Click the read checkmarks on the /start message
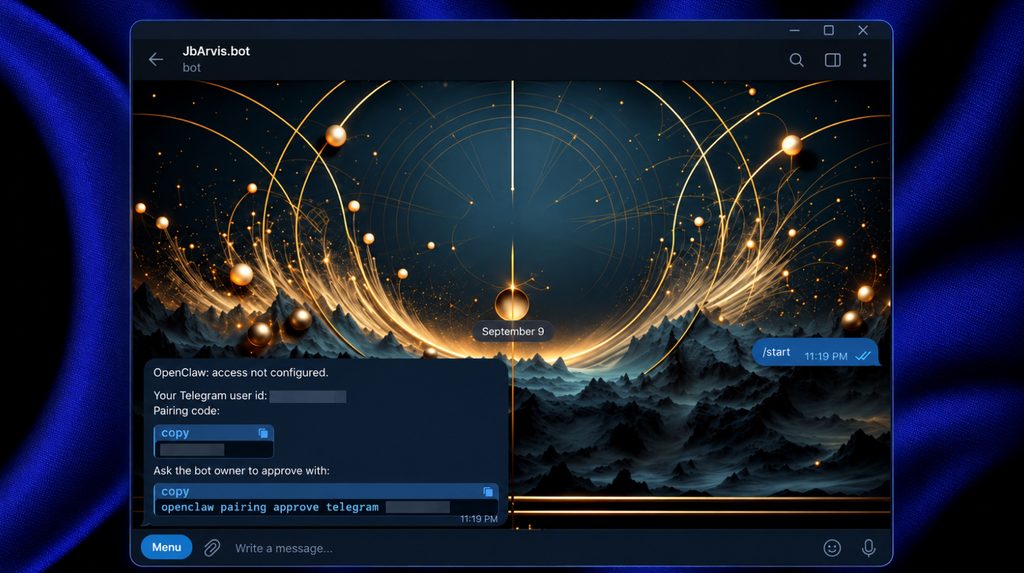 [863, 356]
